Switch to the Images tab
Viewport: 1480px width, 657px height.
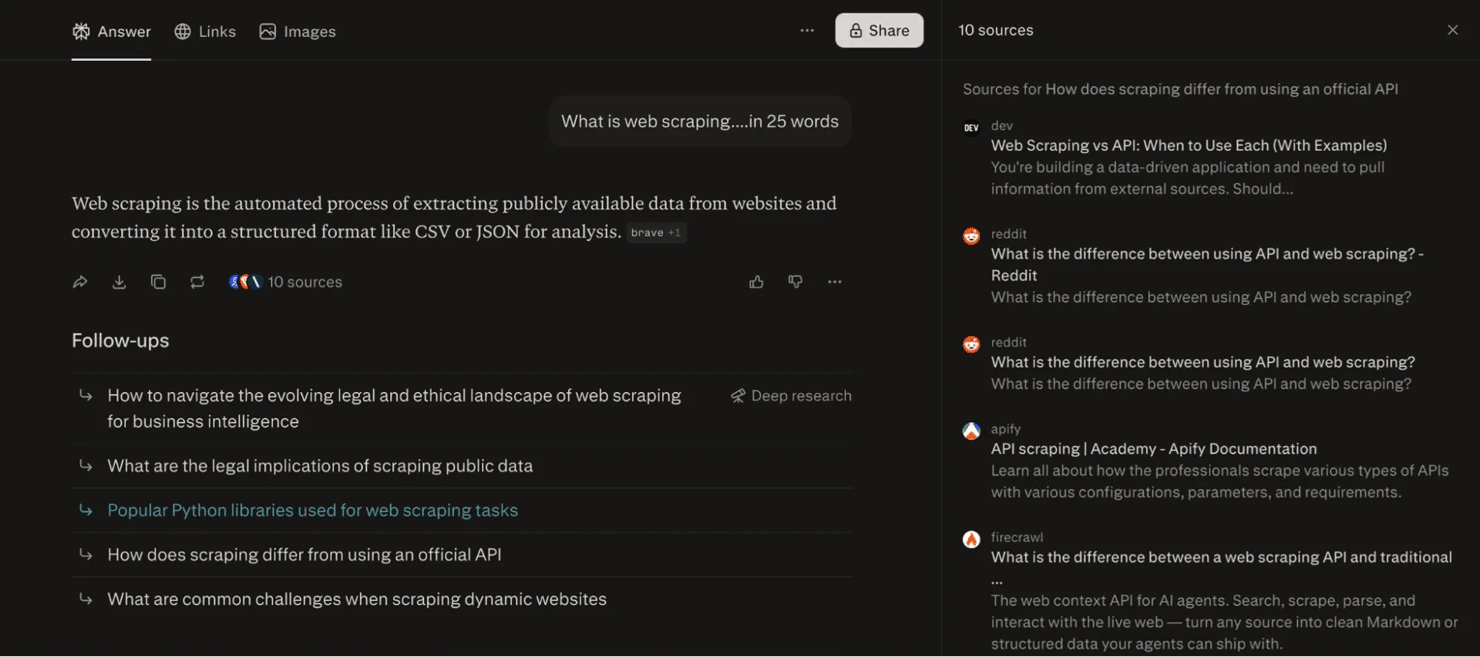297,31
